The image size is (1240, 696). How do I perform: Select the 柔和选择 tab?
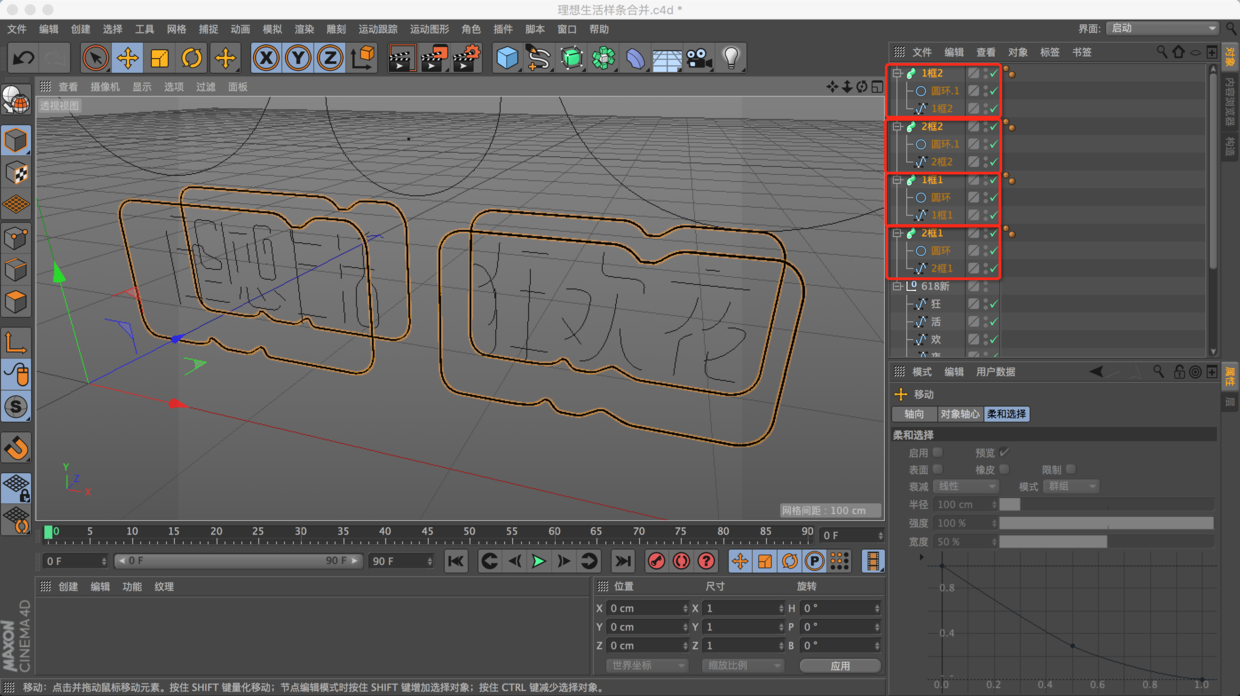pyautogui.click(x=1006, y=414)
